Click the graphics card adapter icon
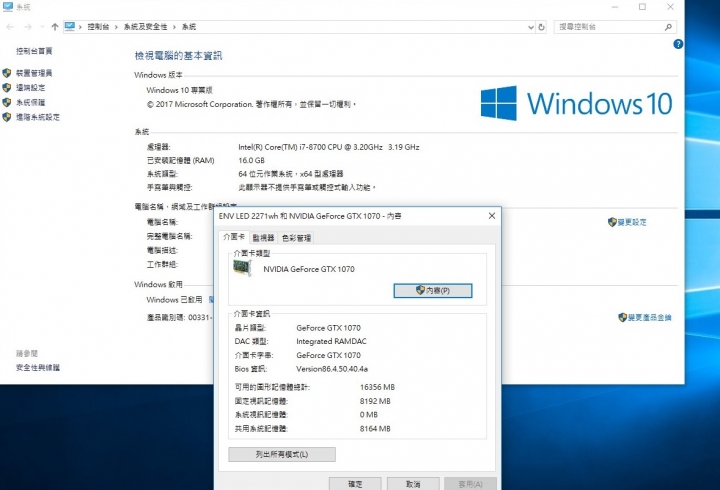This screenshot has width=720, height=490. point(242,268)
